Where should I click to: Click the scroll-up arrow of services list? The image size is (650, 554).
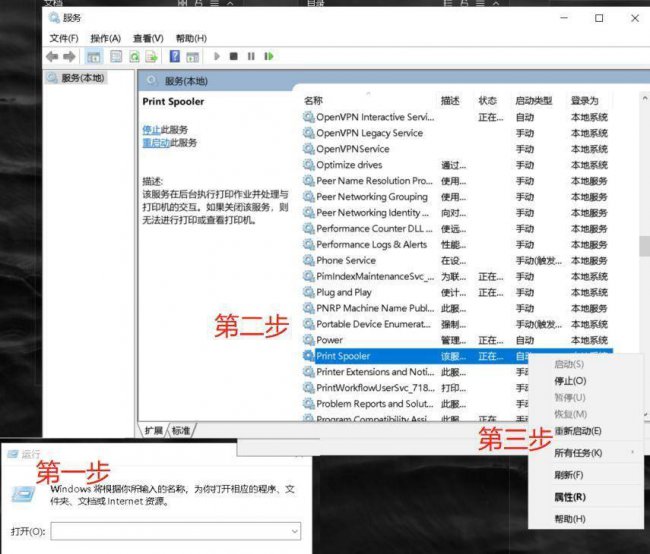pos(645,99)
